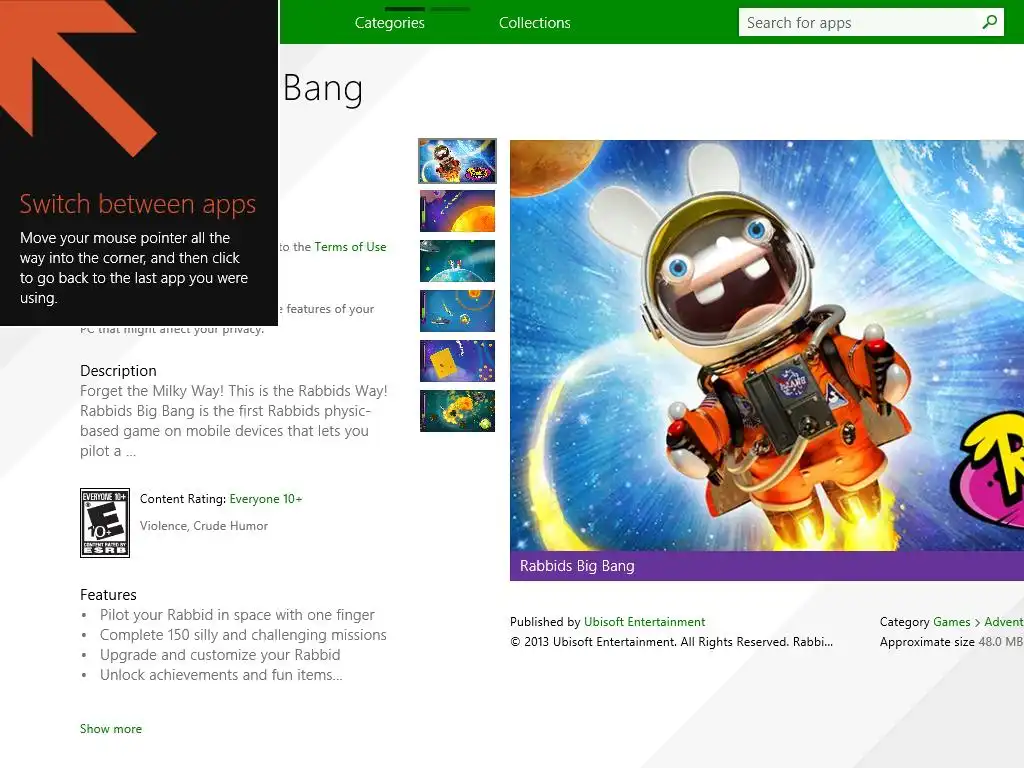
Task: Click Show more under Features
Action: click(110, 729)
